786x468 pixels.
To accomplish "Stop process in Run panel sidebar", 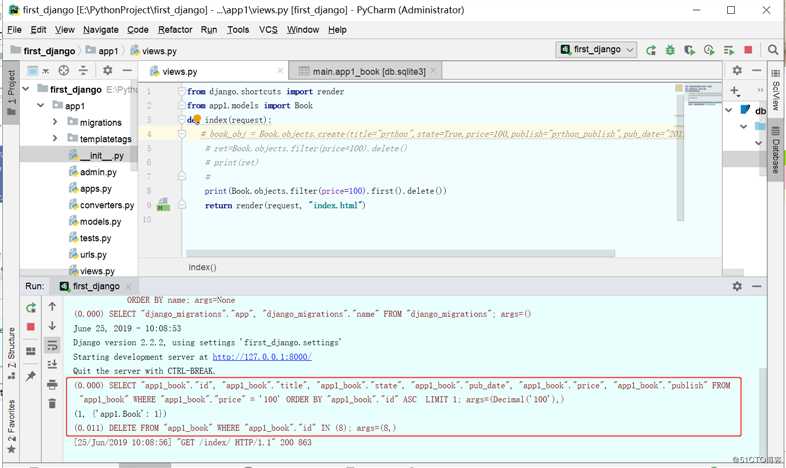I will (31, 327).
